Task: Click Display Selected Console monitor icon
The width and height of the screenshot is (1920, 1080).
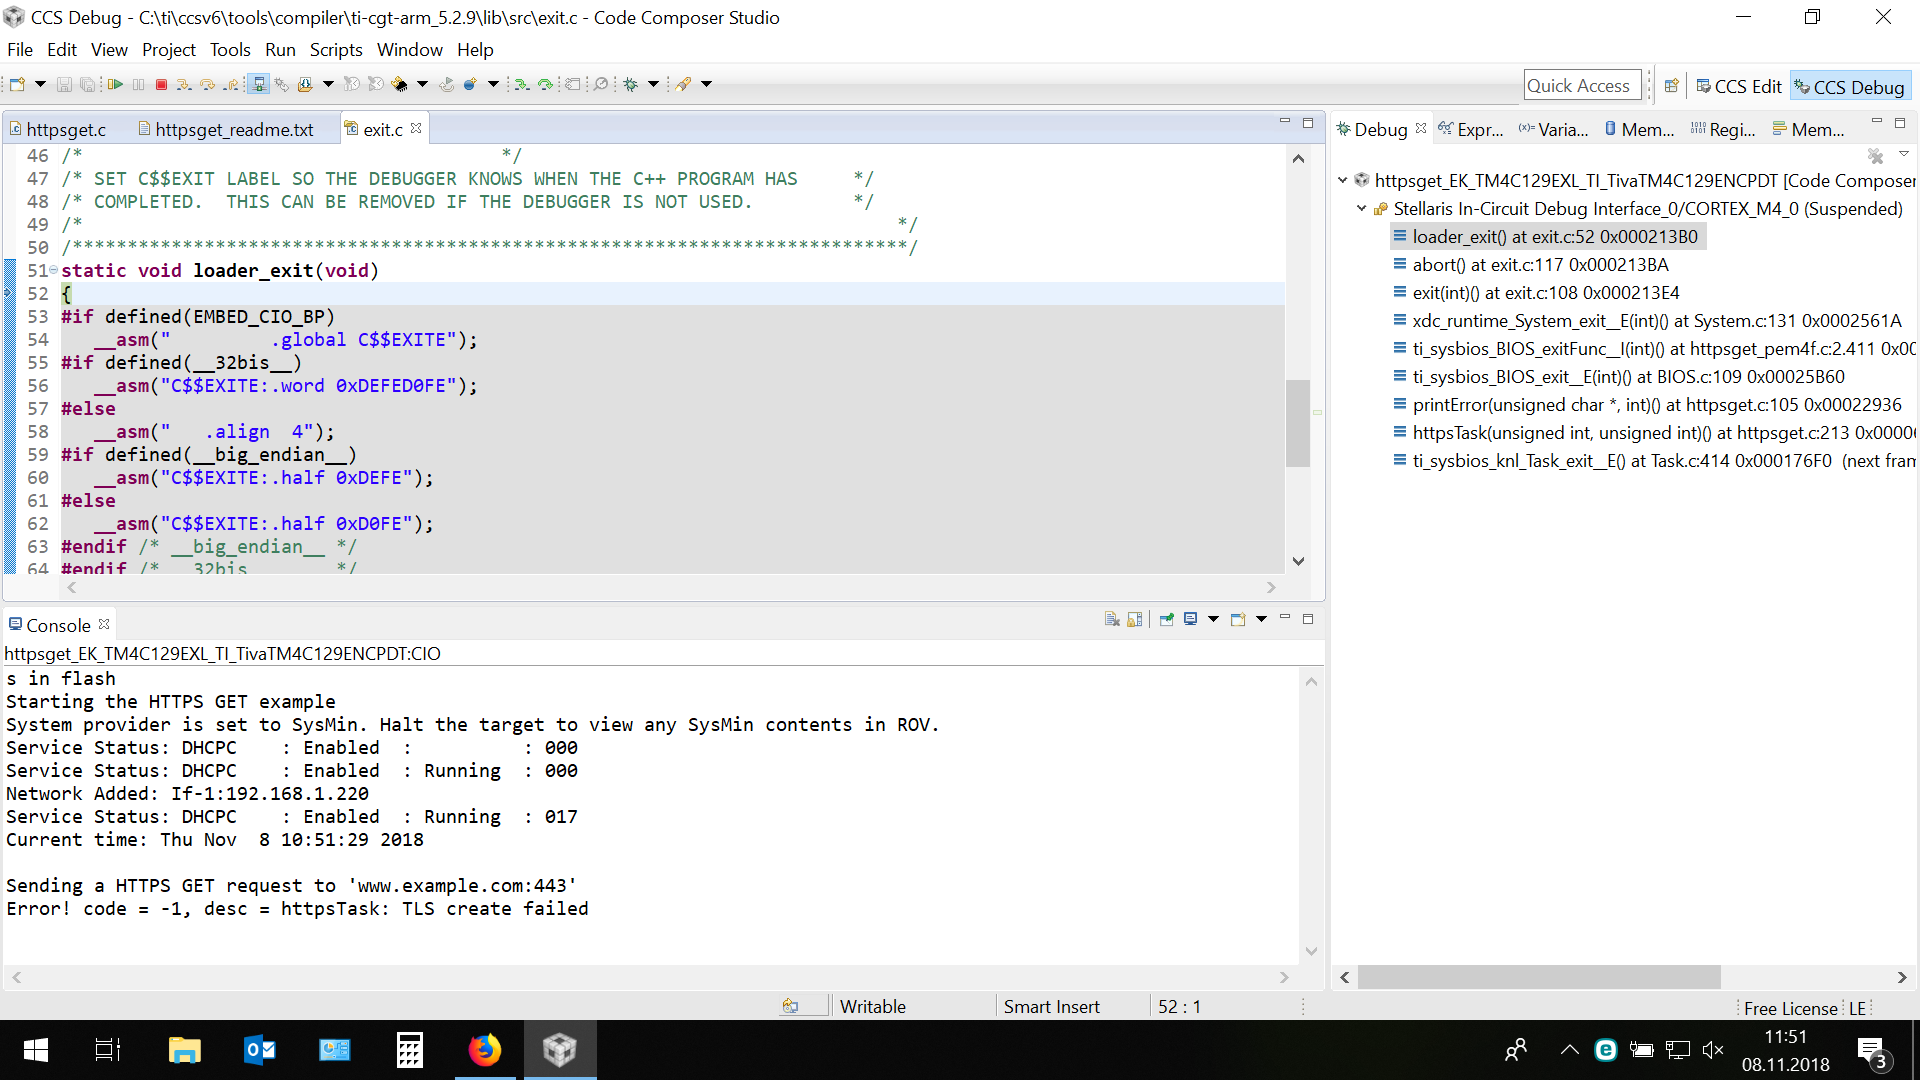Action: [1190, 619]
